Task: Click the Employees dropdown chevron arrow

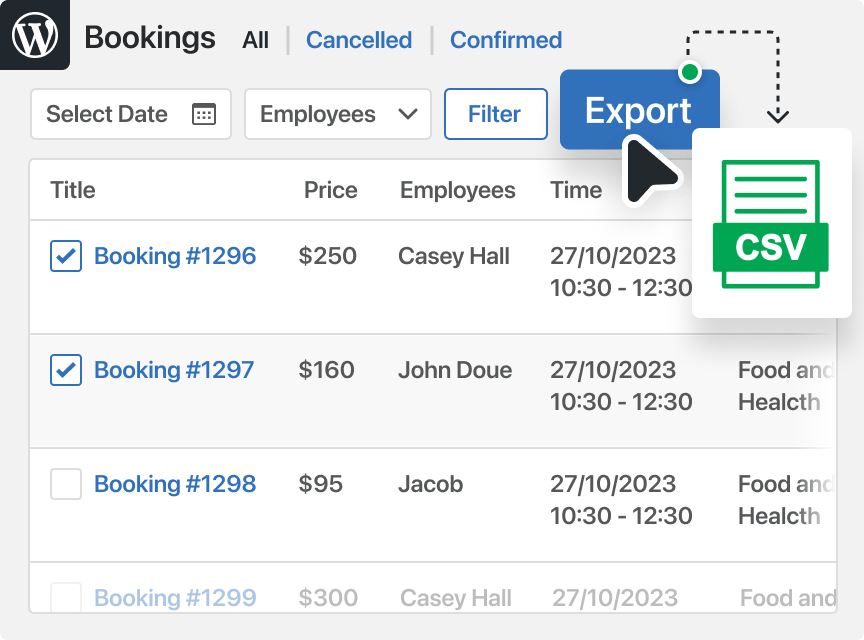Action: (408, 114)
